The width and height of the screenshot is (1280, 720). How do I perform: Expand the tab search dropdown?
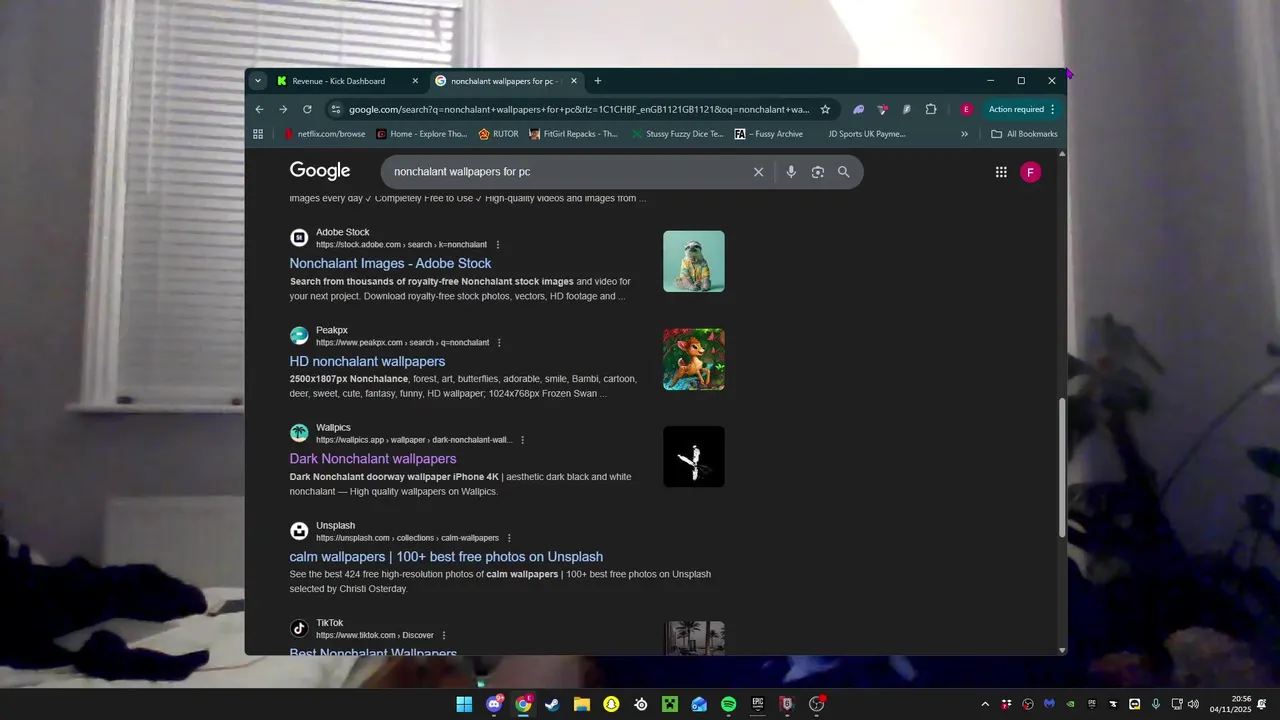point(258,81)
